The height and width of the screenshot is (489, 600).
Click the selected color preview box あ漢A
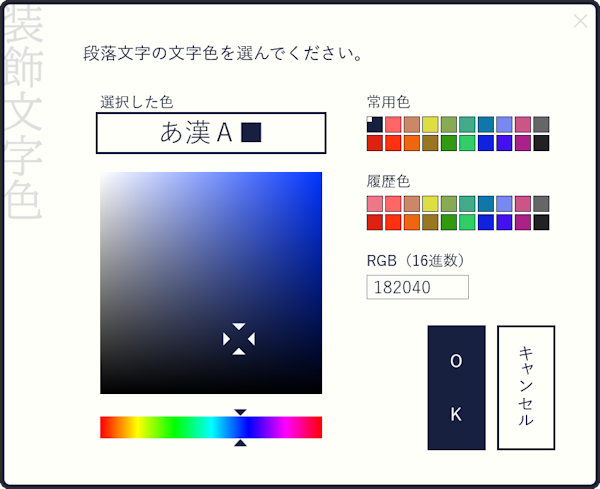[211, 133]
